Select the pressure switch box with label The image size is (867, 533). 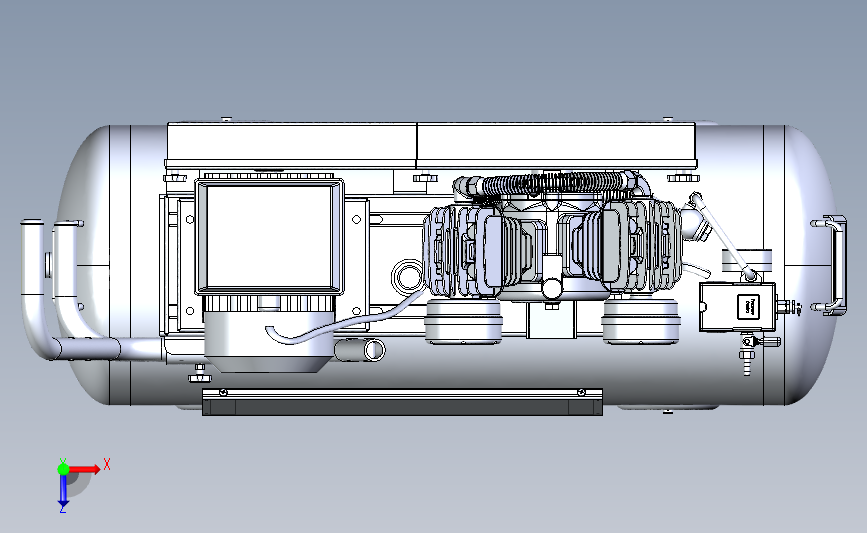click(737, 307)
